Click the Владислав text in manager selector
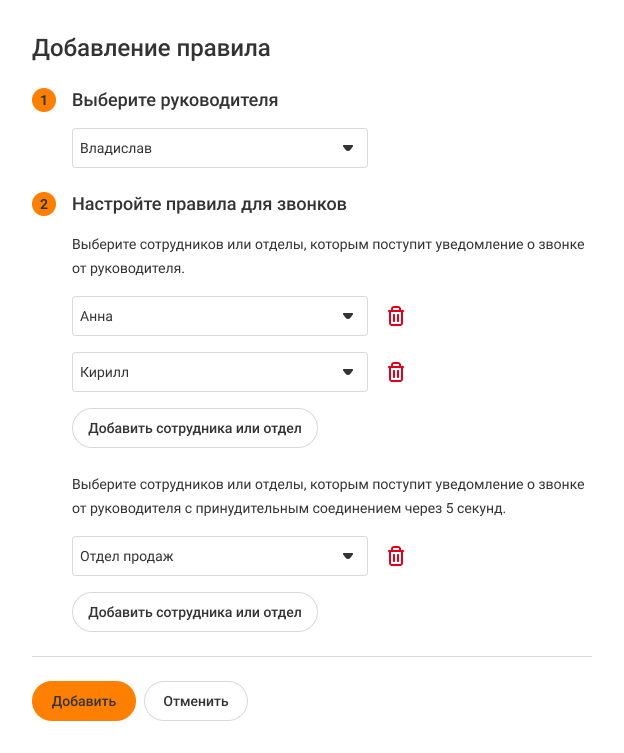This screenshot has height=753, width=624. [116, 148]
